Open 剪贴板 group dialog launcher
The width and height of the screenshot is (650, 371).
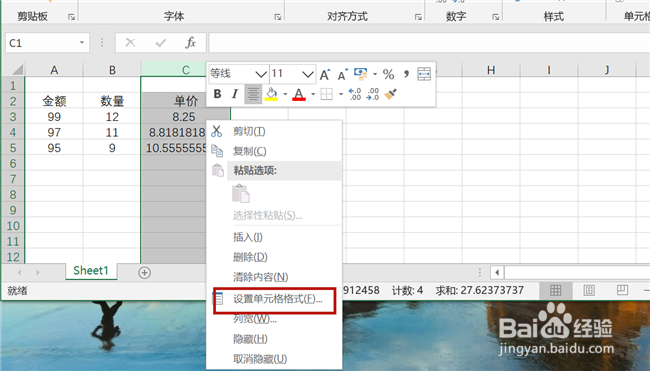point(71,17)
